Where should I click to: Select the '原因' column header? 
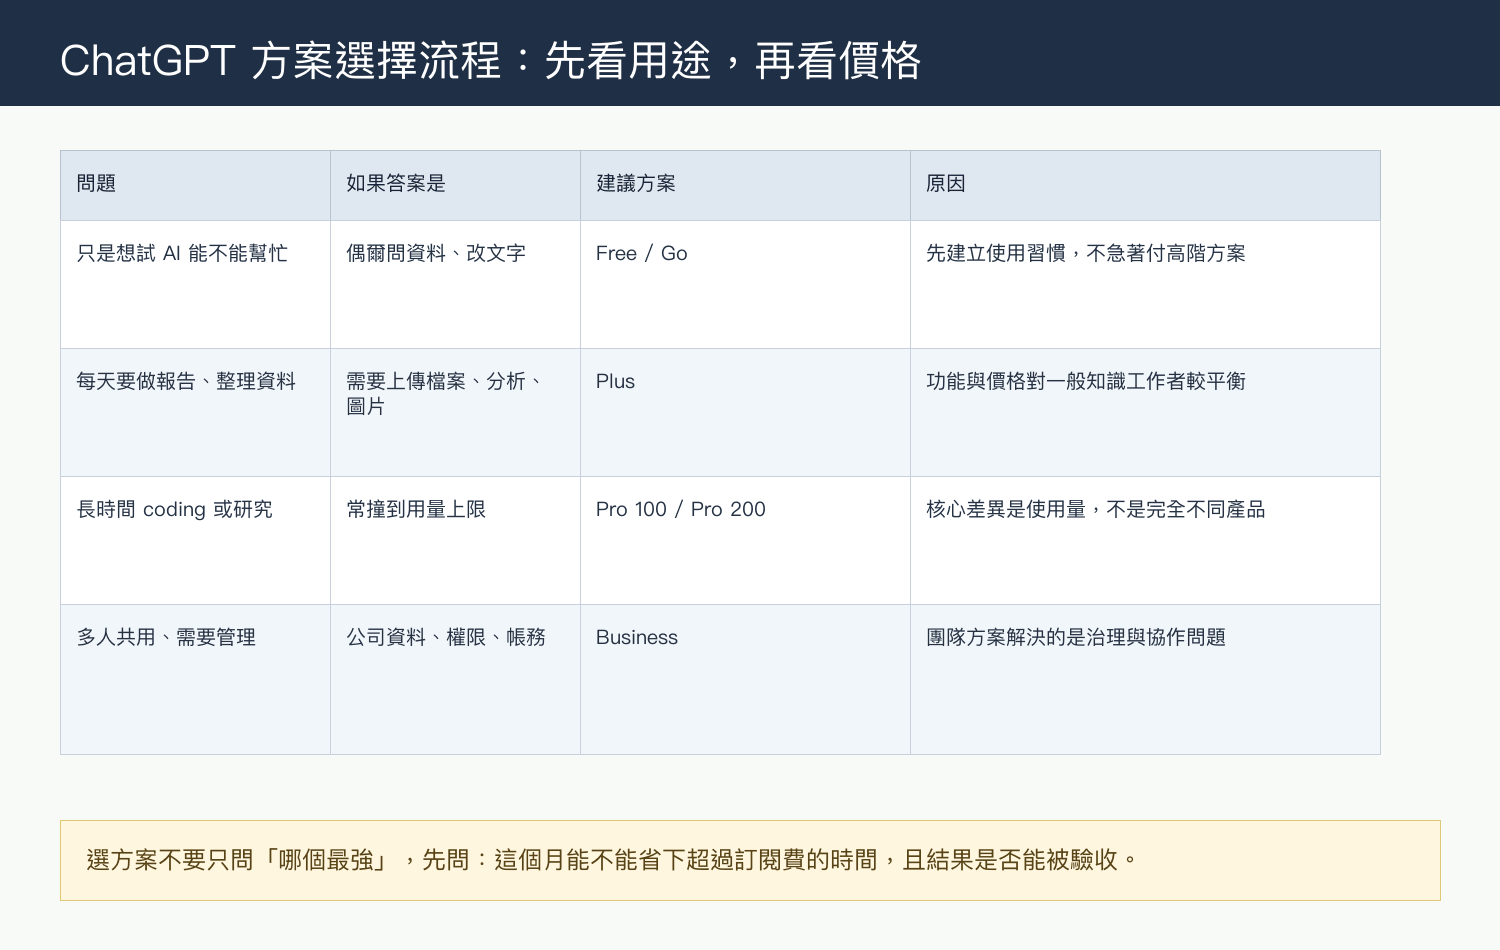(x=1145, y=185)
